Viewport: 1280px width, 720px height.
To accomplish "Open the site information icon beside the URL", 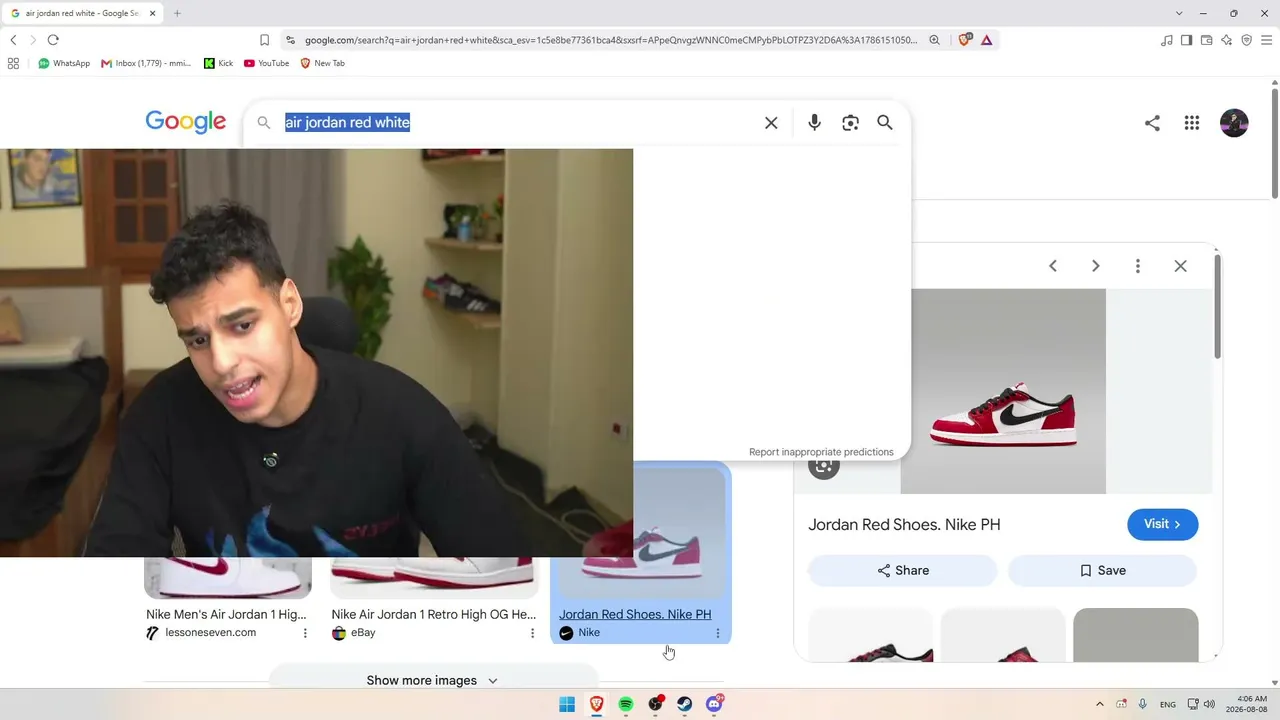I will point(290,40).
